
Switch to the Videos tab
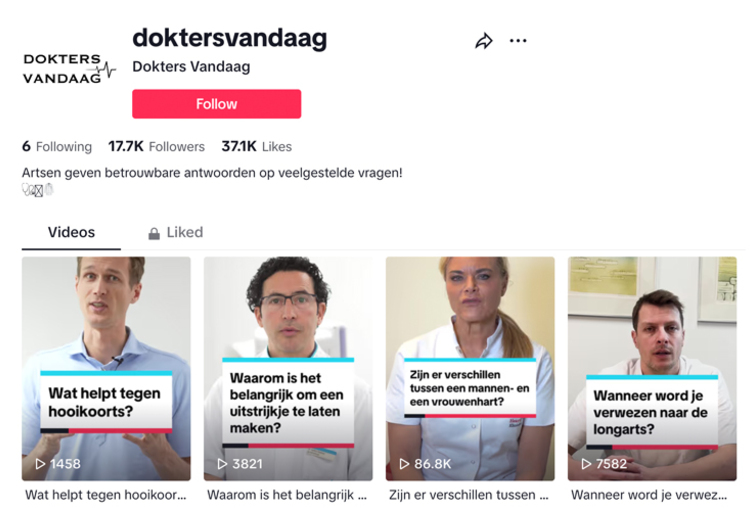coord(71,233)
